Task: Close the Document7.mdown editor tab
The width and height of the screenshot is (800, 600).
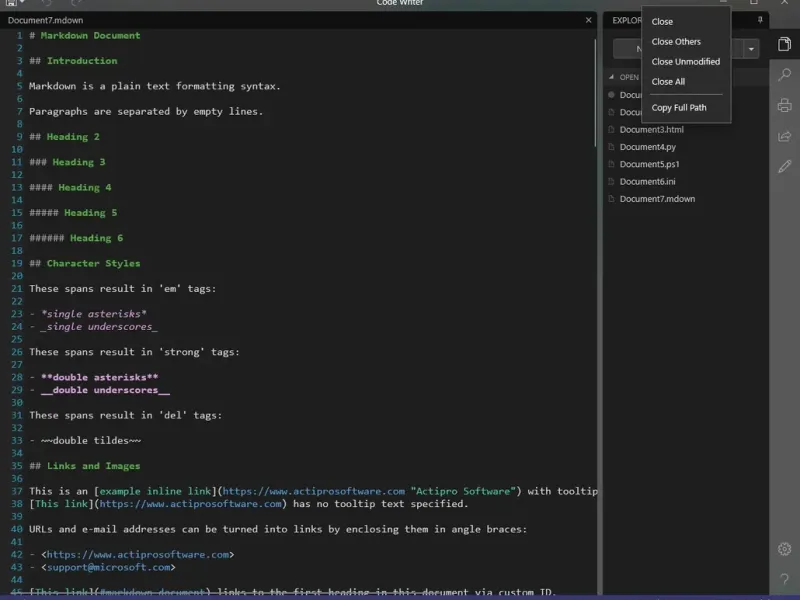Action: [x=588, y=20]
